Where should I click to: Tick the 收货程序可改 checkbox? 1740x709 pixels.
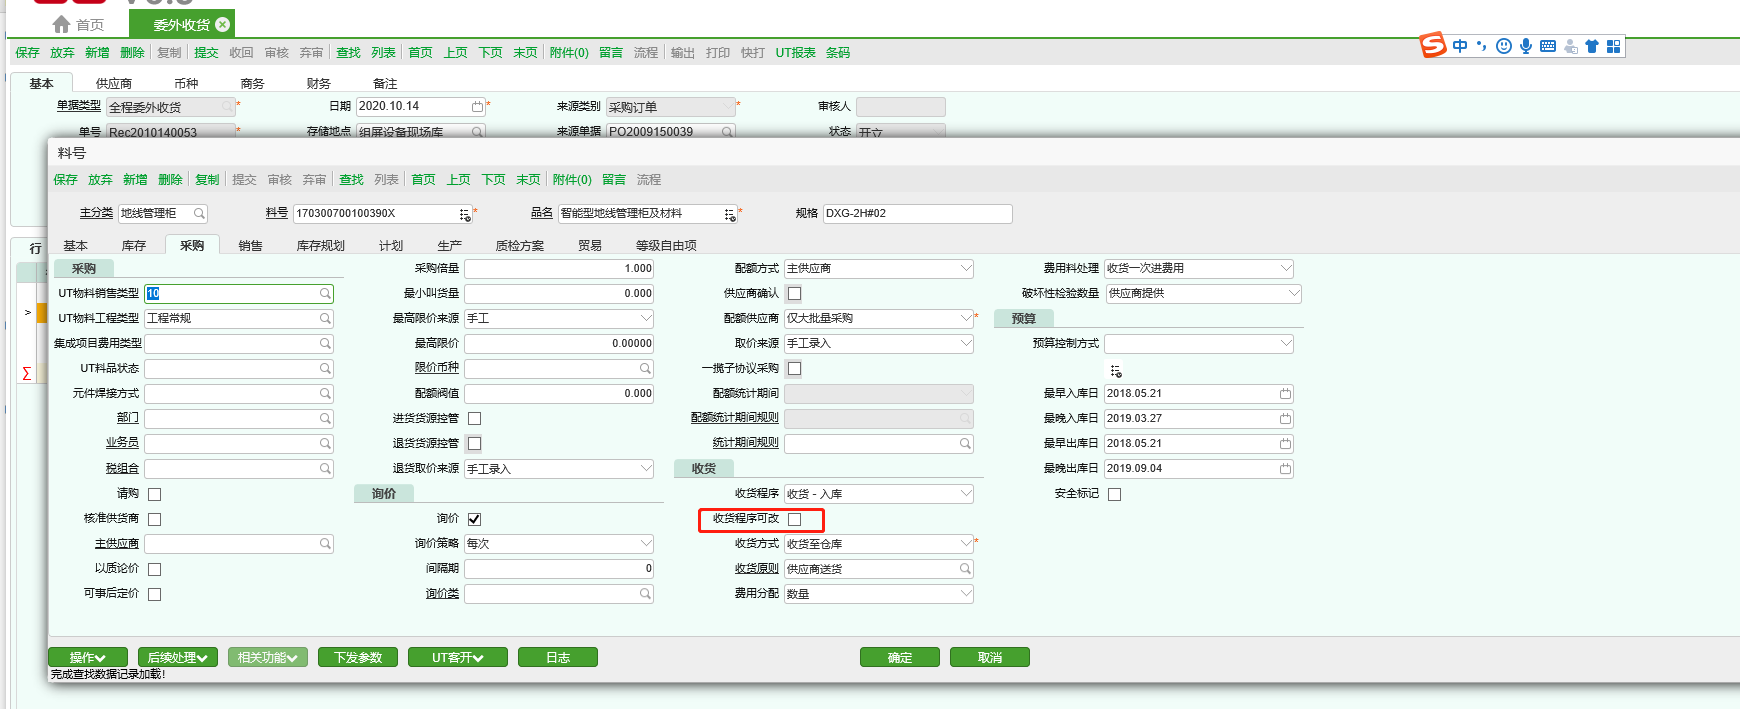pos(795,519)
